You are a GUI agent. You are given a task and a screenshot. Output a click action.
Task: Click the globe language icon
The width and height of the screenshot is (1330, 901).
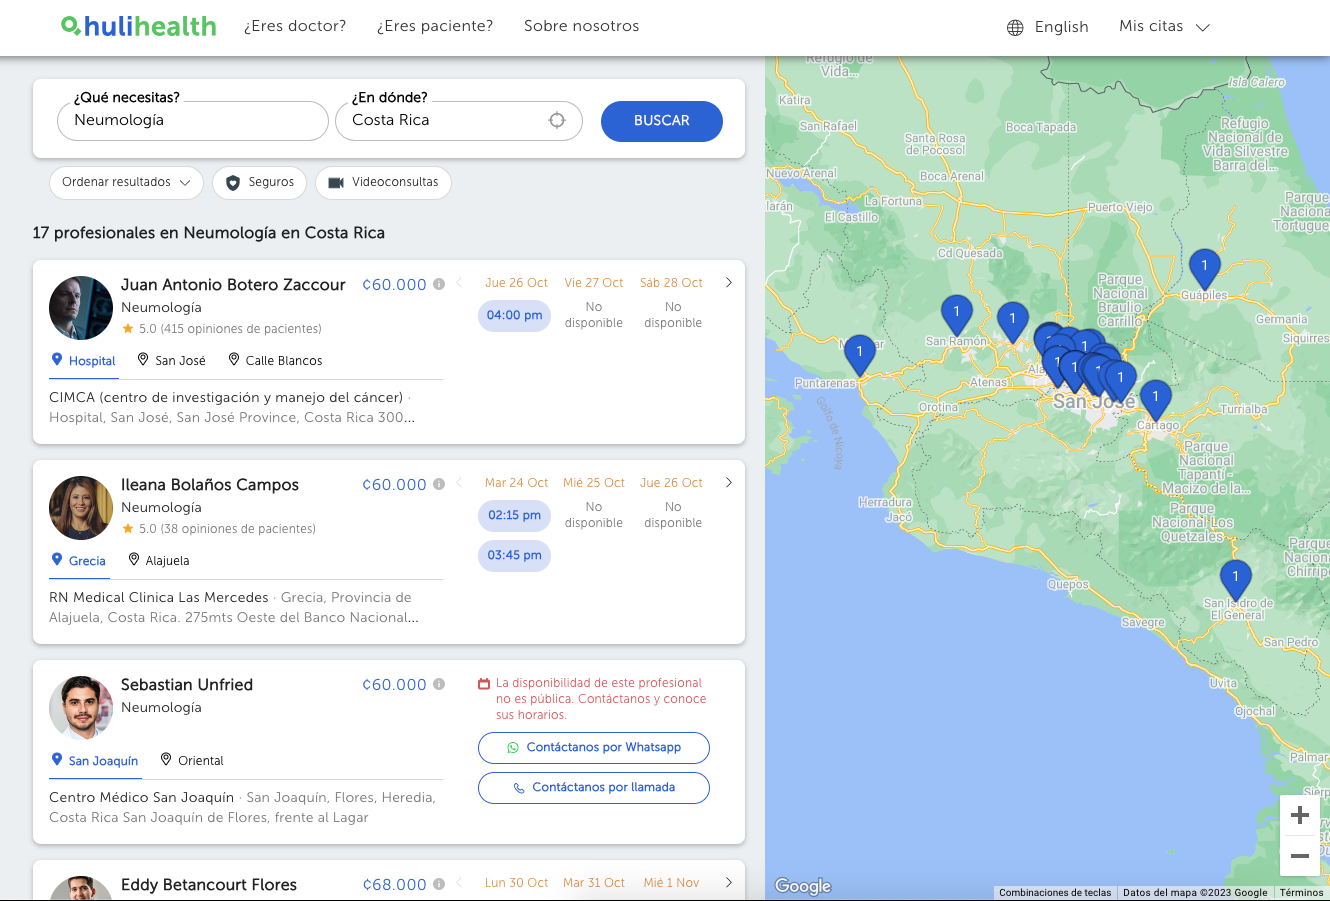[x=1015, y=27]
